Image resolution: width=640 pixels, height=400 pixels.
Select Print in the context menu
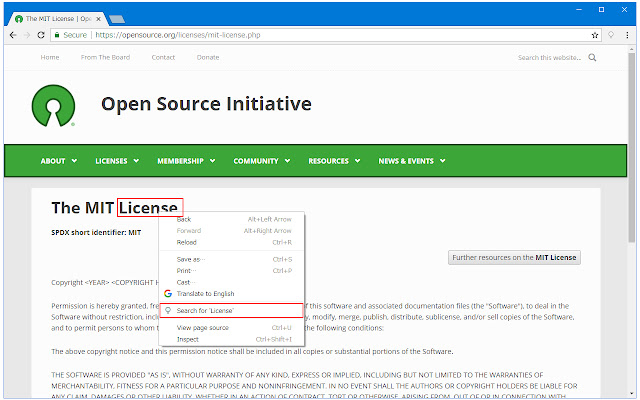(x=231, y=271)
